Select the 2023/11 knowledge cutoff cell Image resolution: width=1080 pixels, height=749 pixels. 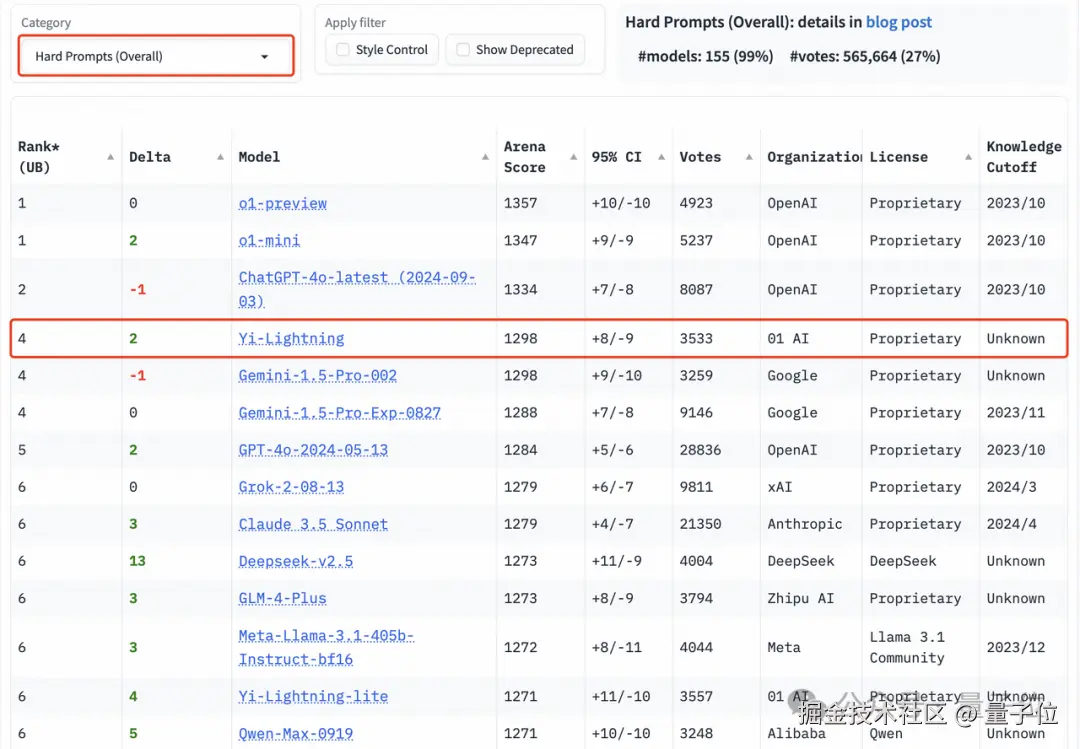[x=1015, y=413]
